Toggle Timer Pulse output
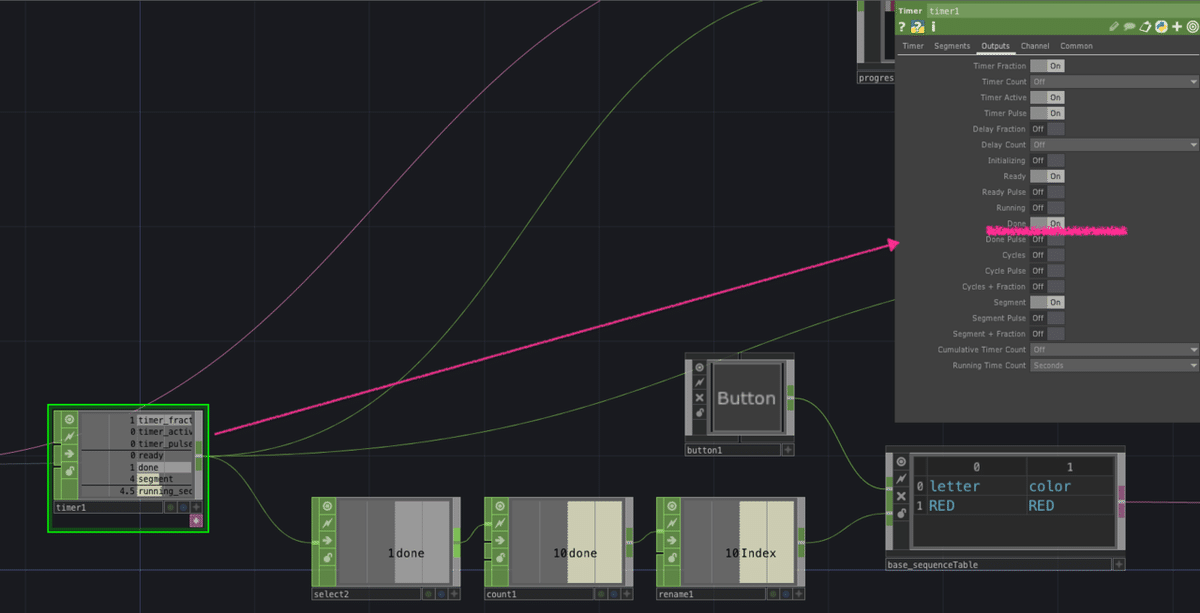Viewport: 1200px width, 613px height. tap(1047, 113)
